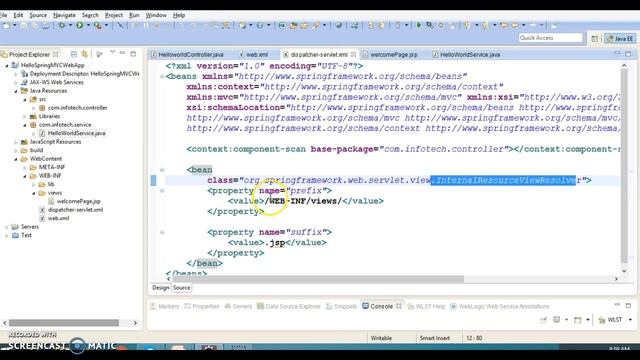Viewport: 640px width, 360px height.
Task: Close the dispatcher-servlet.xml tab
Action: [353, 54]
